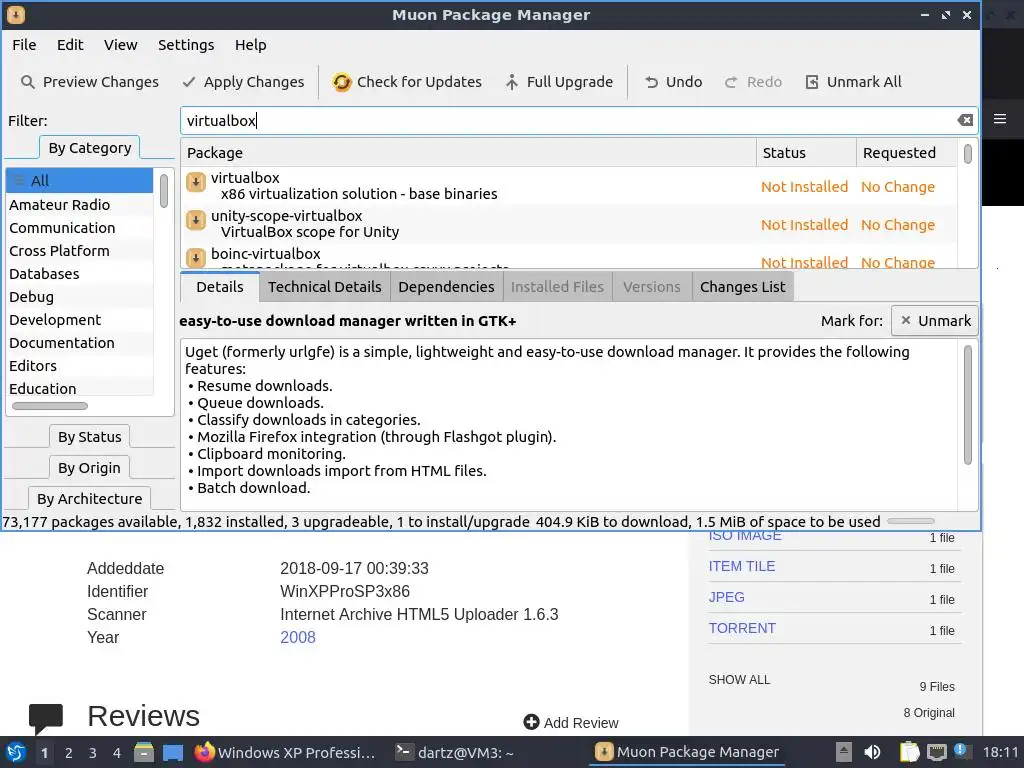Select the Debug category
The height and width of the screenshot is (768, 1024).
click(x=79, y=296)
